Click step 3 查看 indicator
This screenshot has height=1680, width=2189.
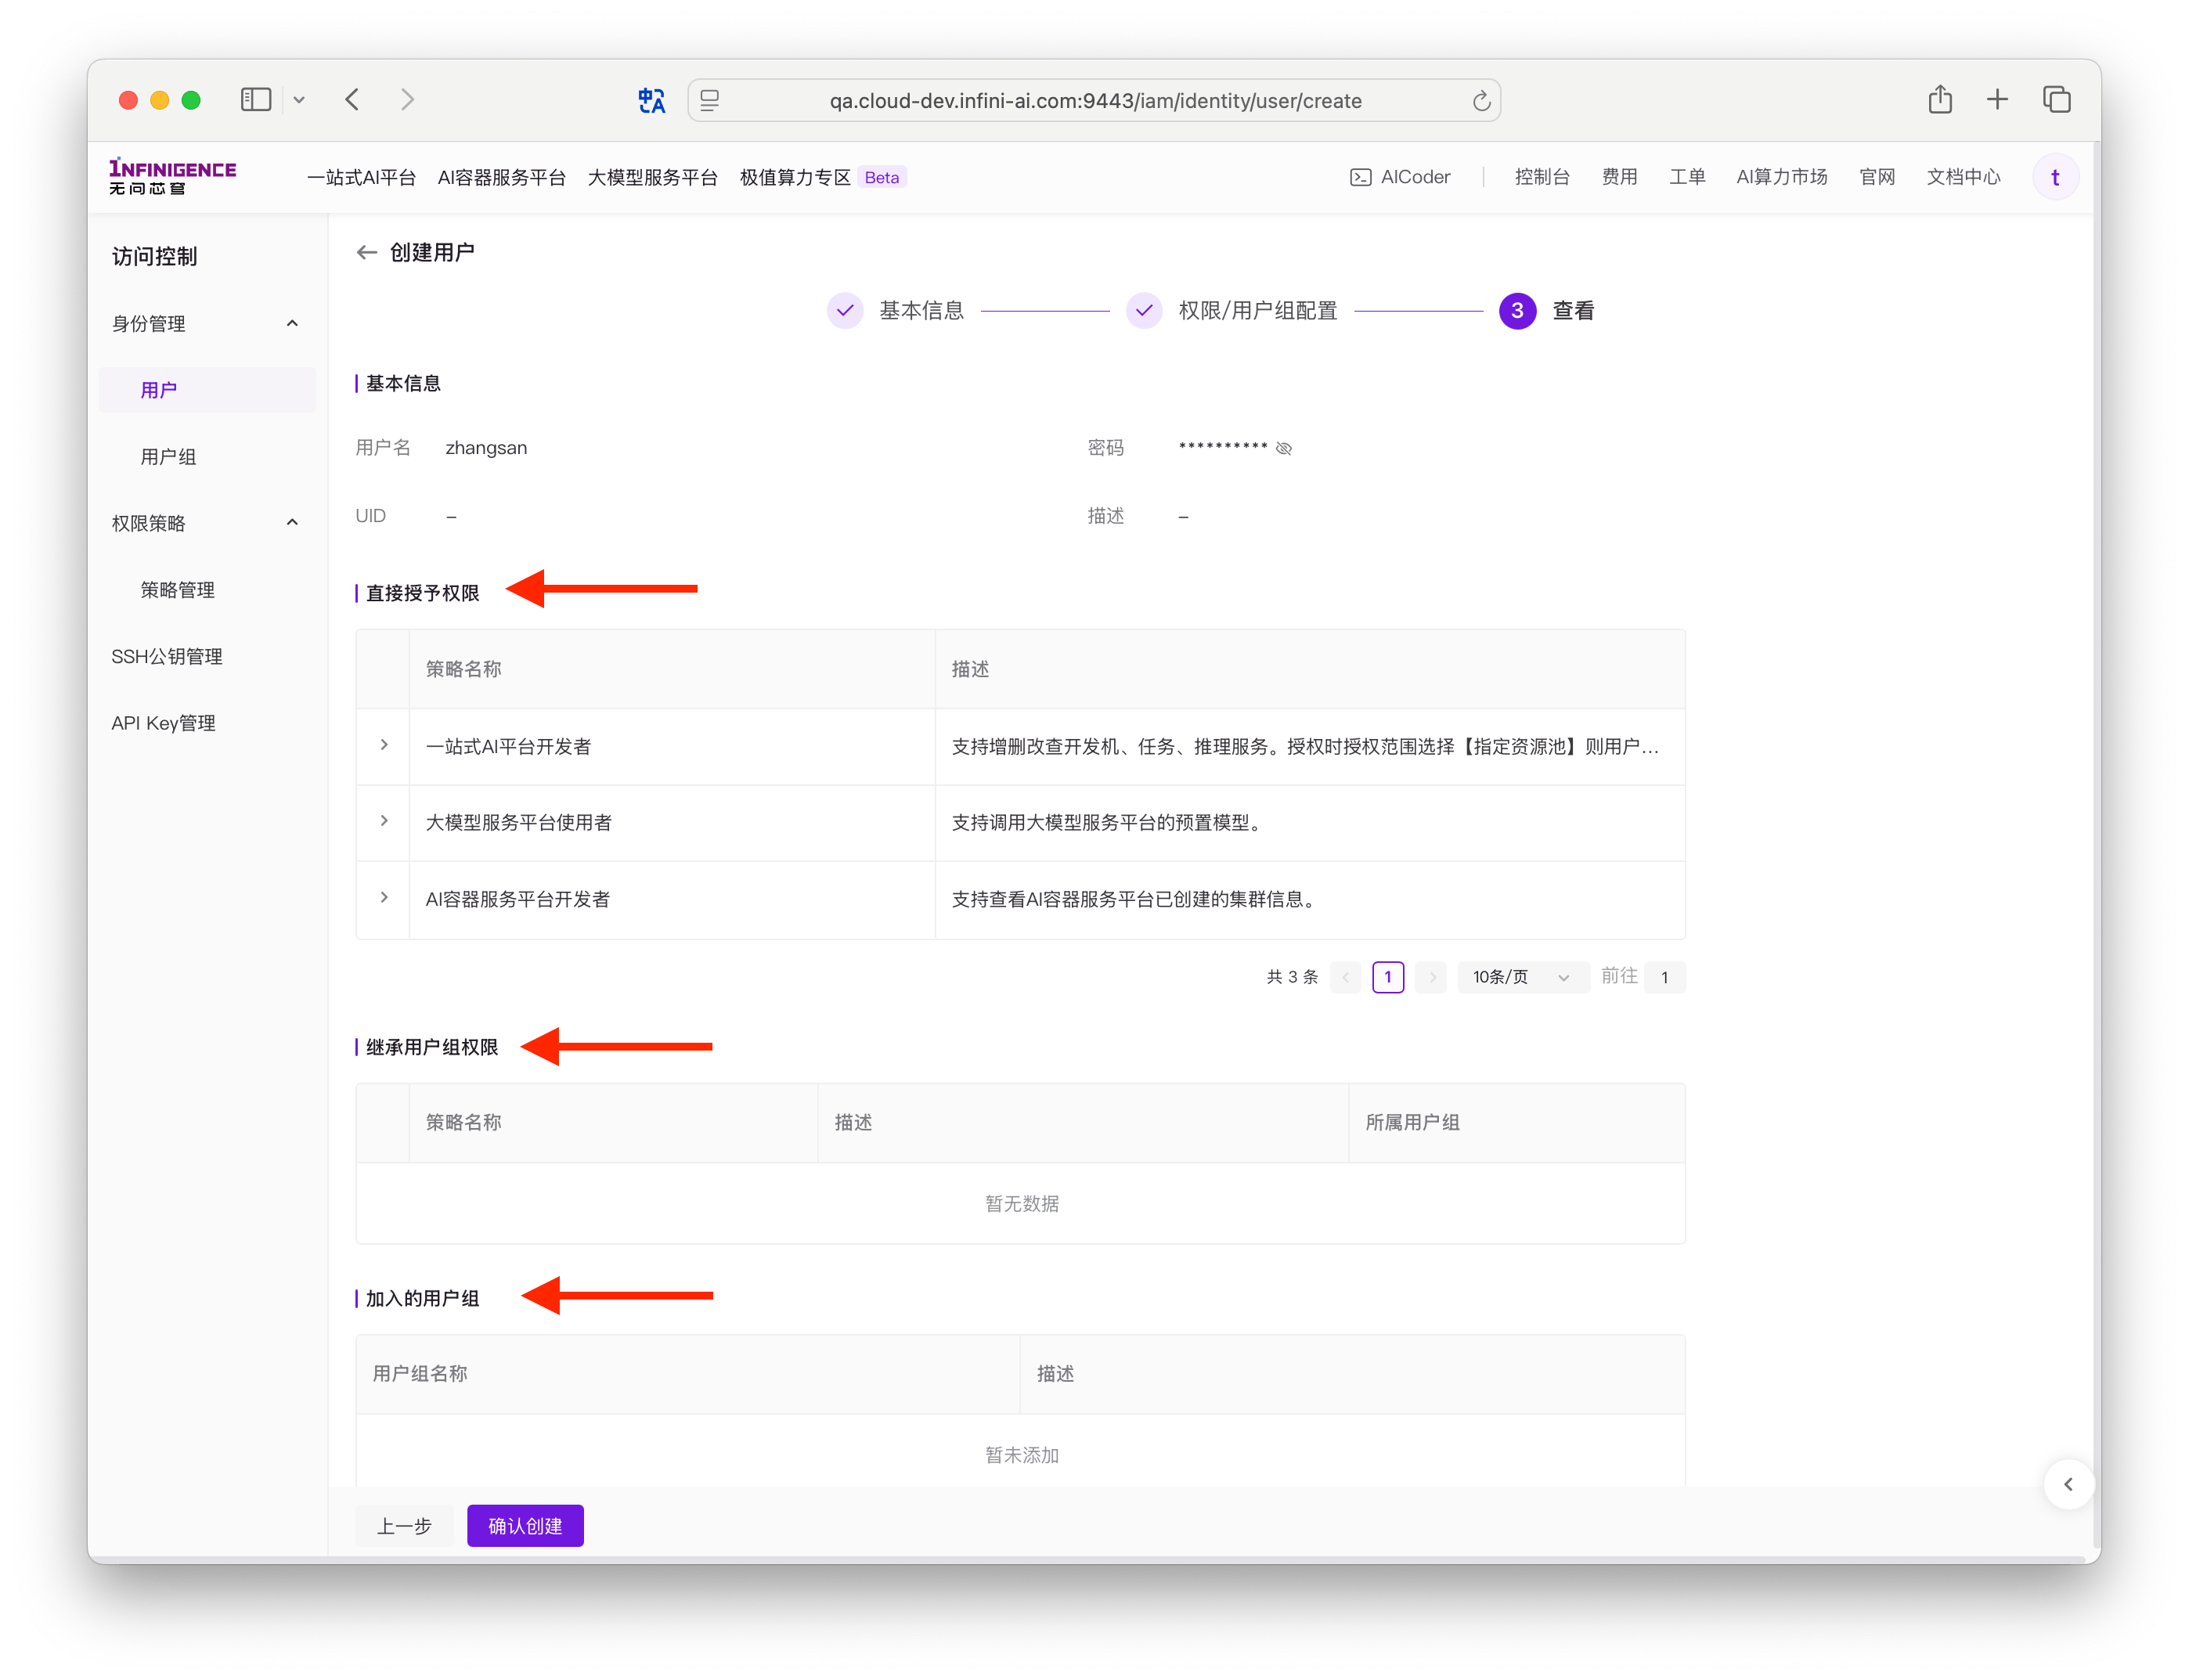pyautogui.click(x=1517, y=311)
